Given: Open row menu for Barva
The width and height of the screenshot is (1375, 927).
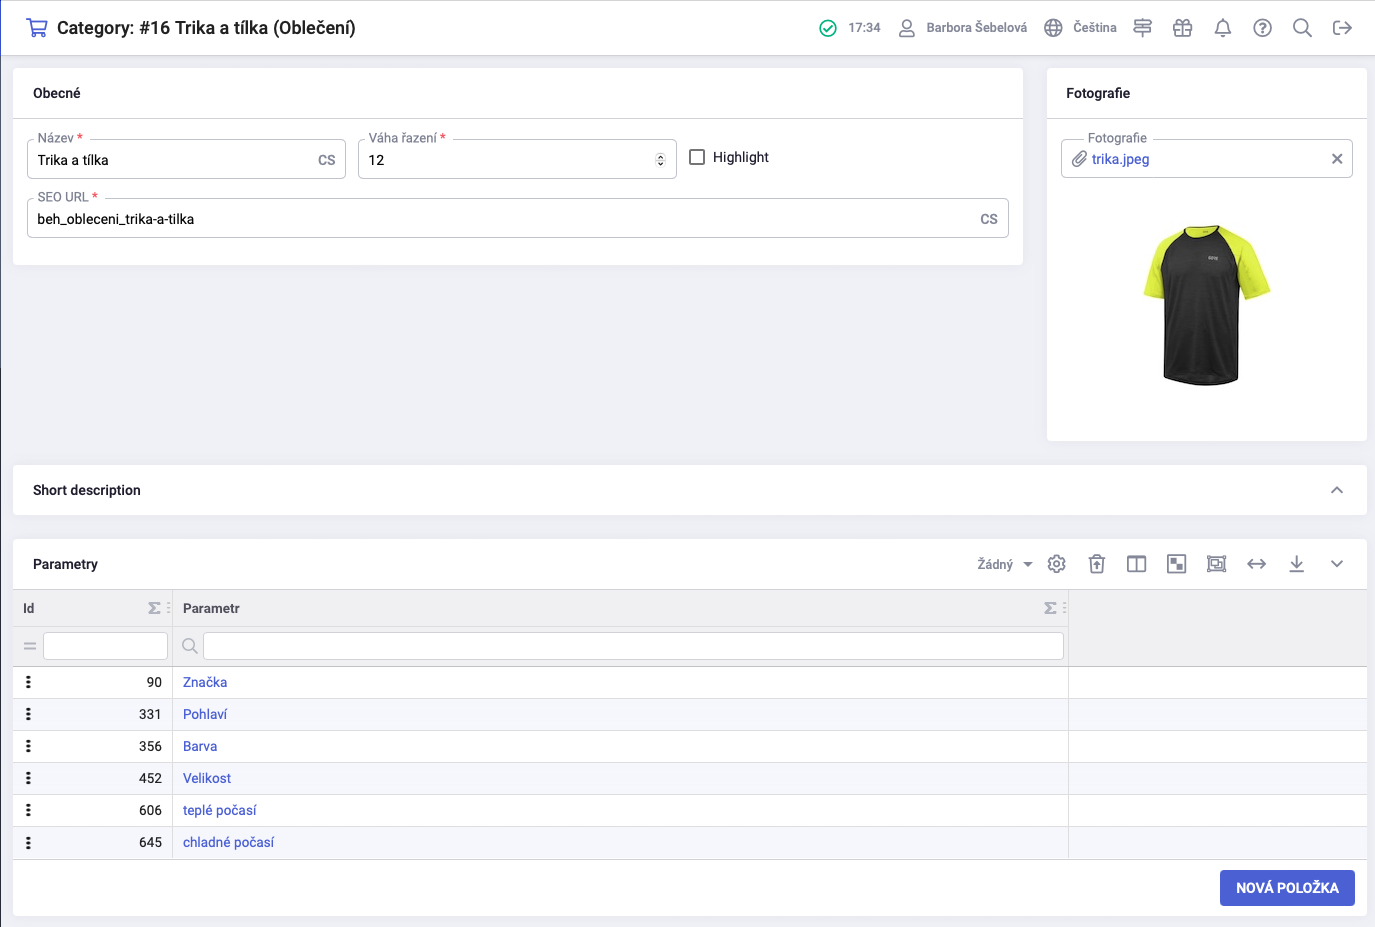Looking at the screenshot, I should [x=28, y=746].
